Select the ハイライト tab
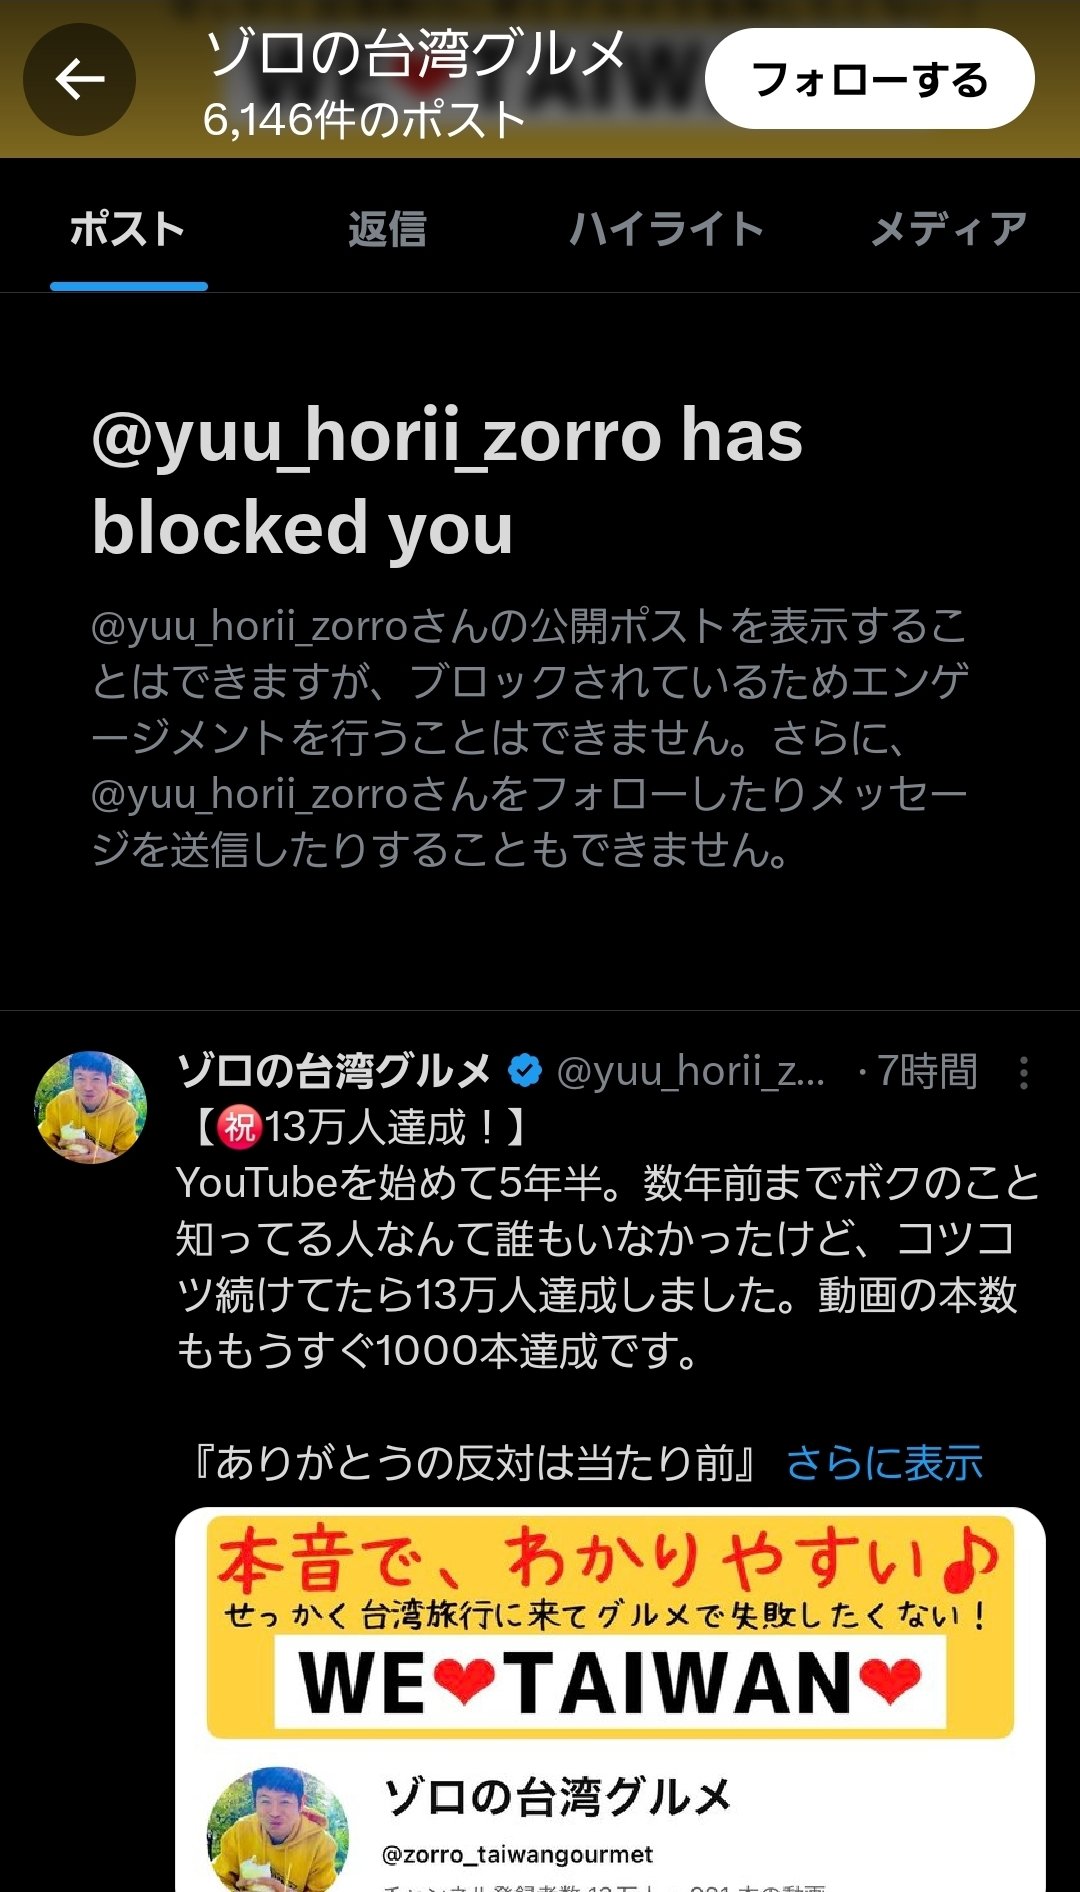The width and height of the screenshot is (1080, 1892). [x=666, y=230]
